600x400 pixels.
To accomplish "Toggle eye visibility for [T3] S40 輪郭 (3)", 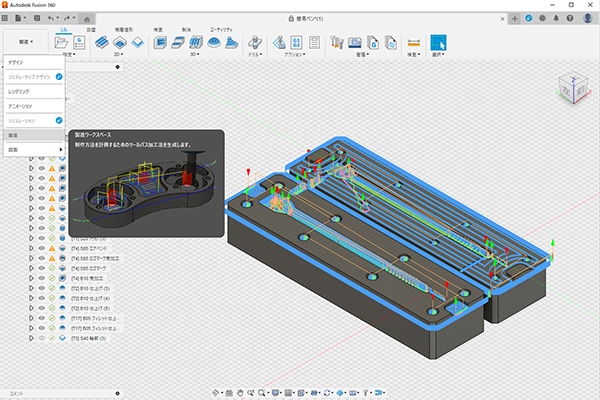I will point(43,338).
